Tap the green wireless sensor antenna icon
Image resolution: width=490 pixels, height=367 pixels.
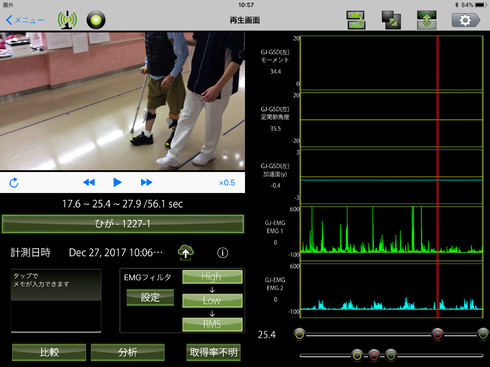67,20
